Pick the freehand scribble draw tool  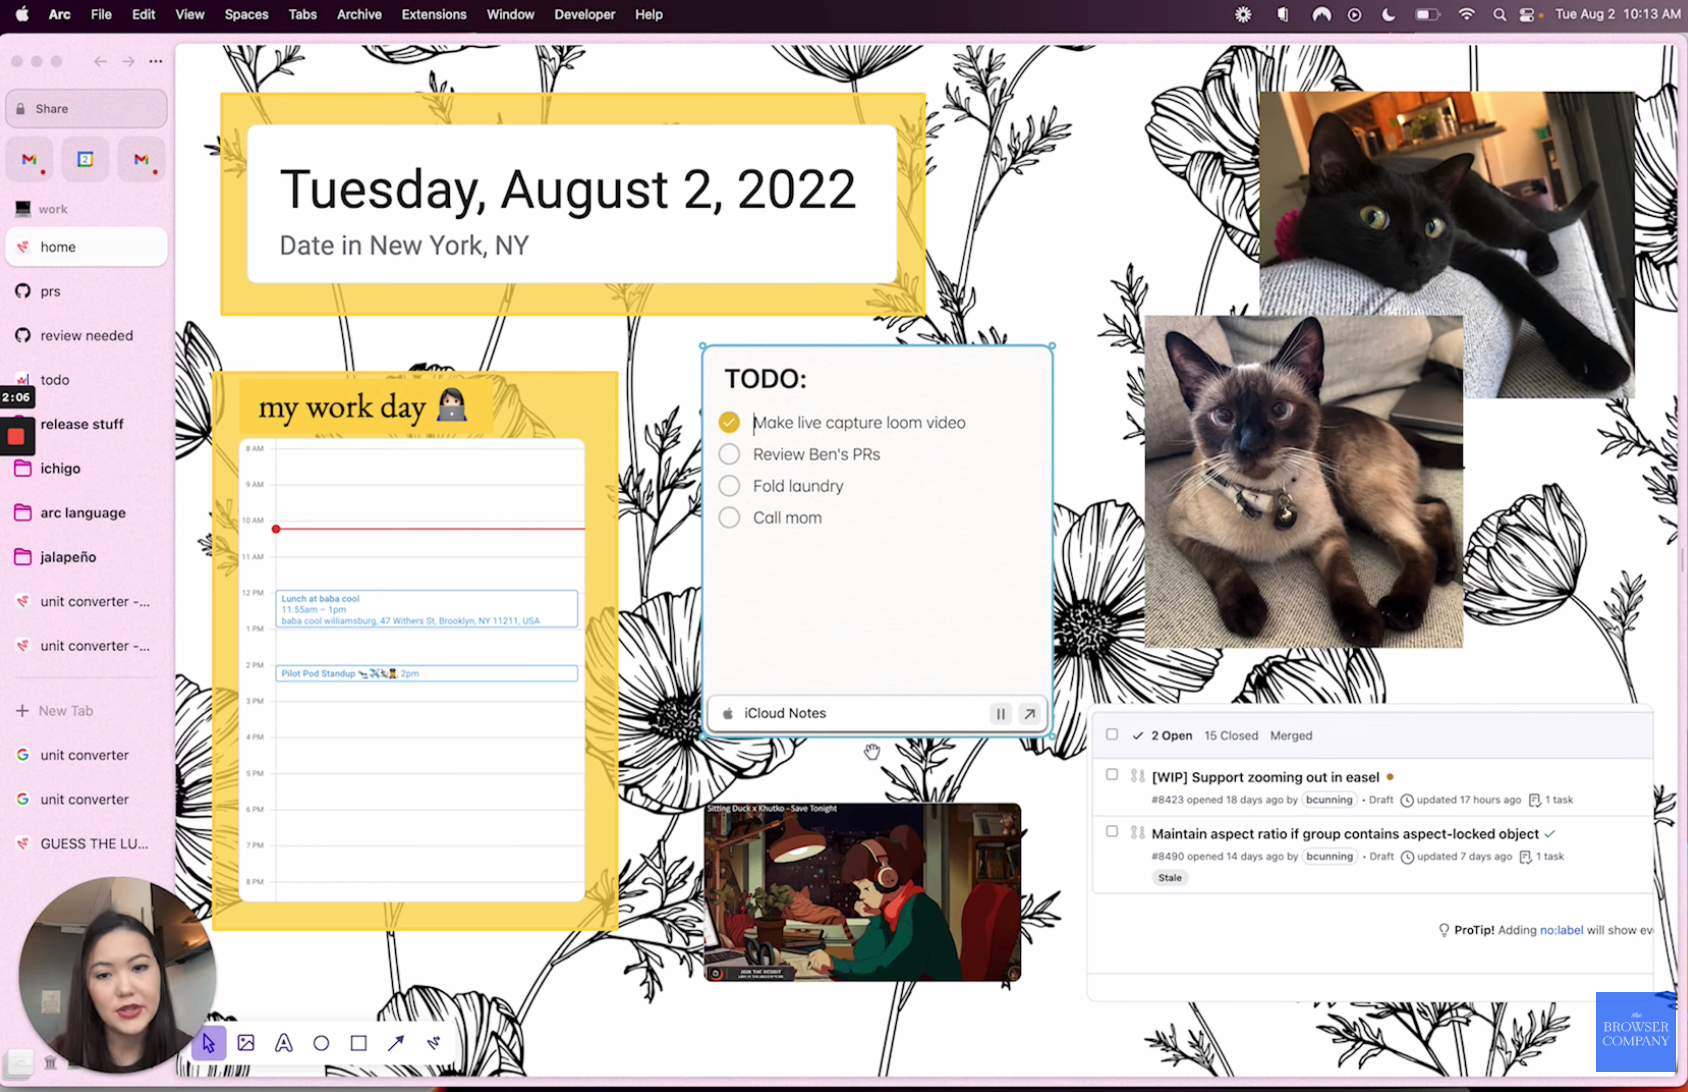[x=434, y=1043]
